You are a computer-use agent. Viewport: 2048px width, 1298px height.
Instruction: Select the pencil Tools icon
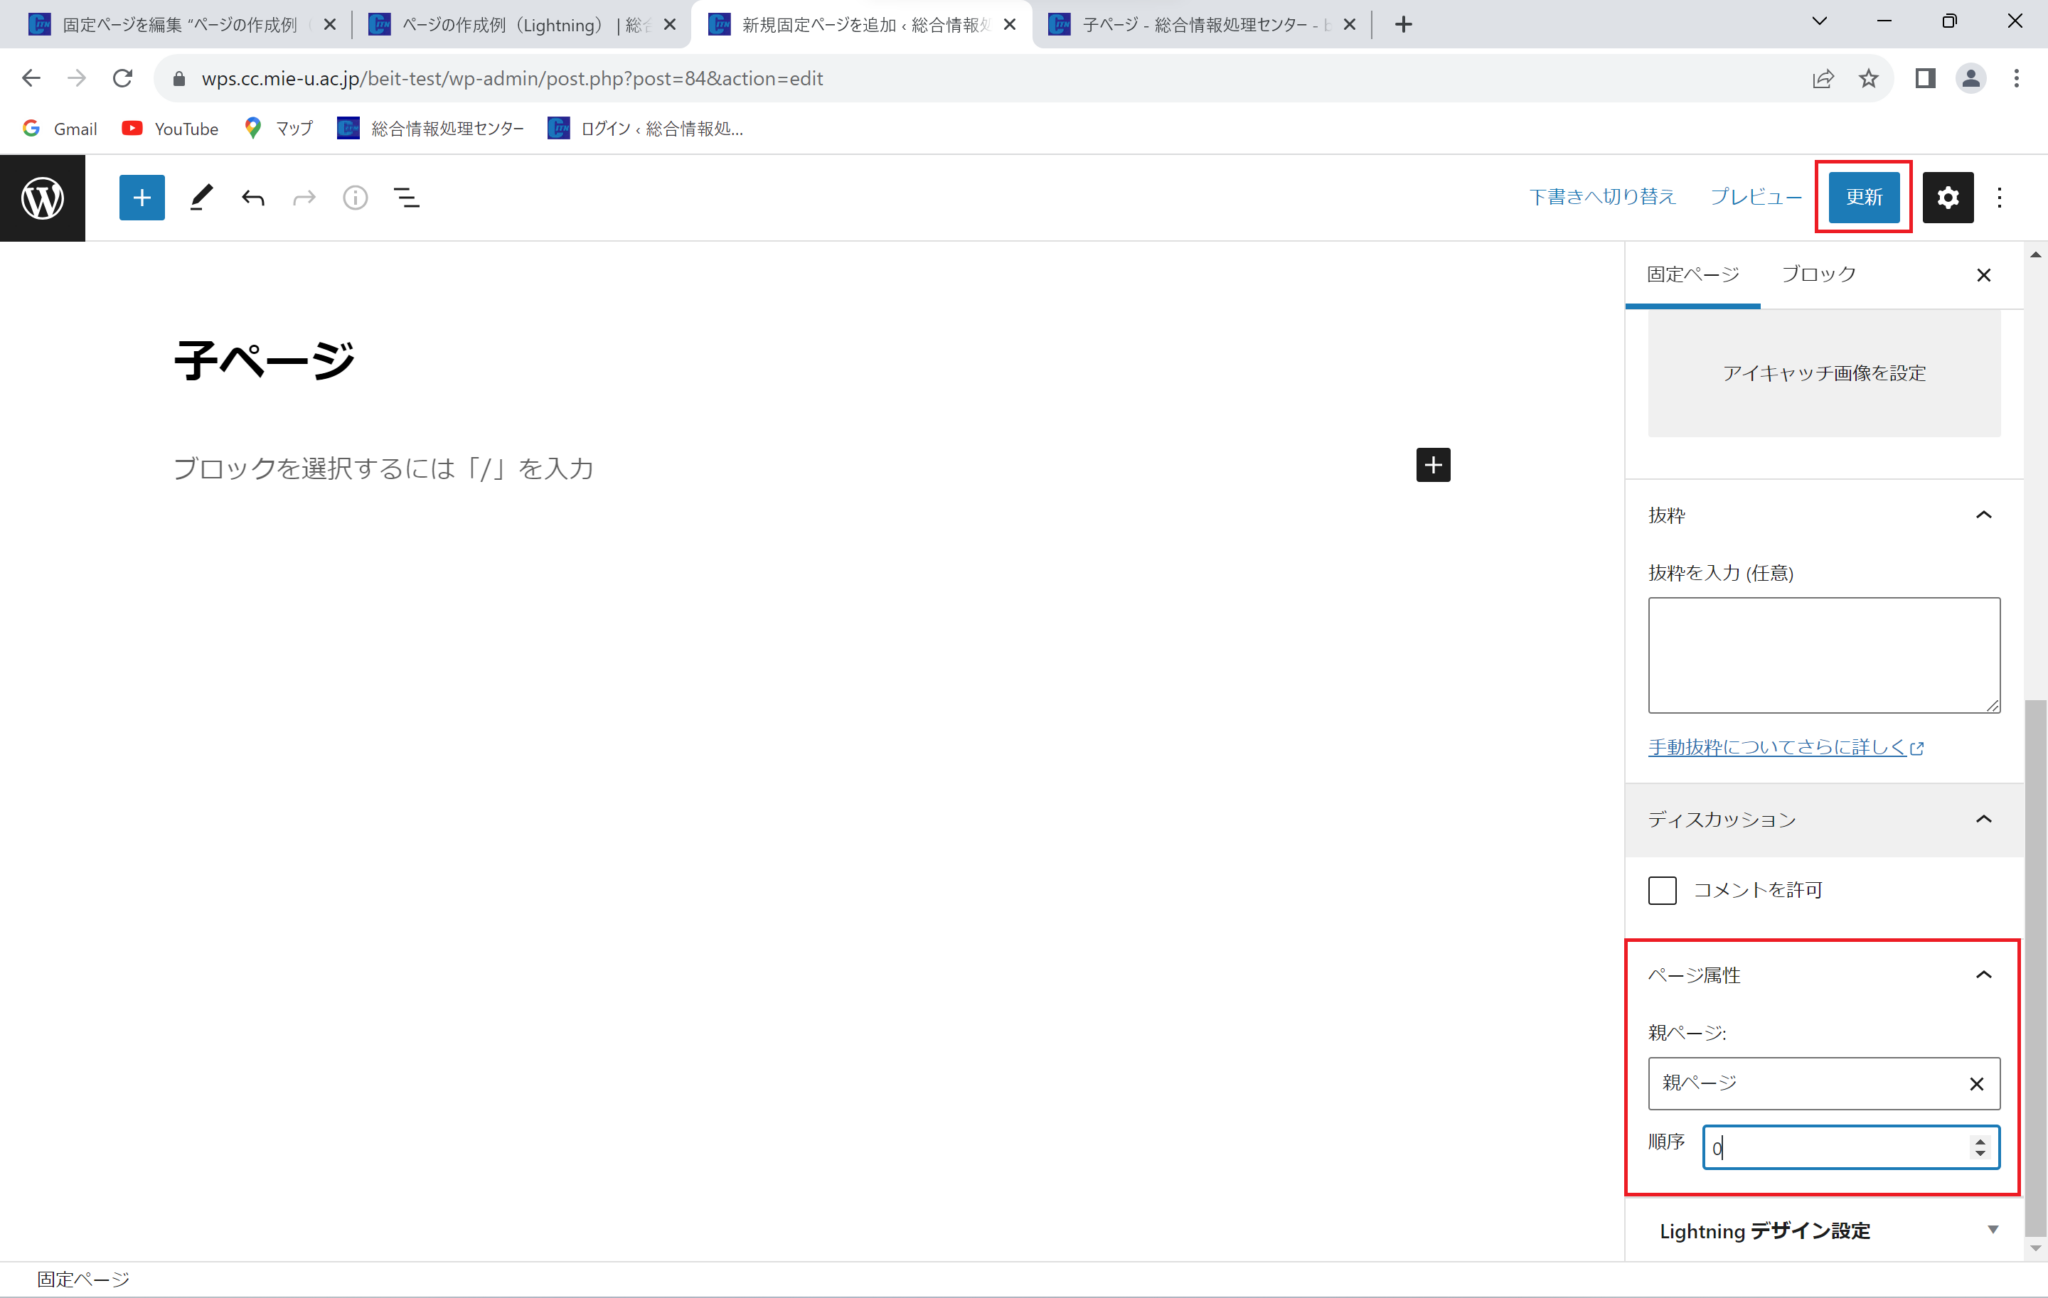tap(201, 198)
